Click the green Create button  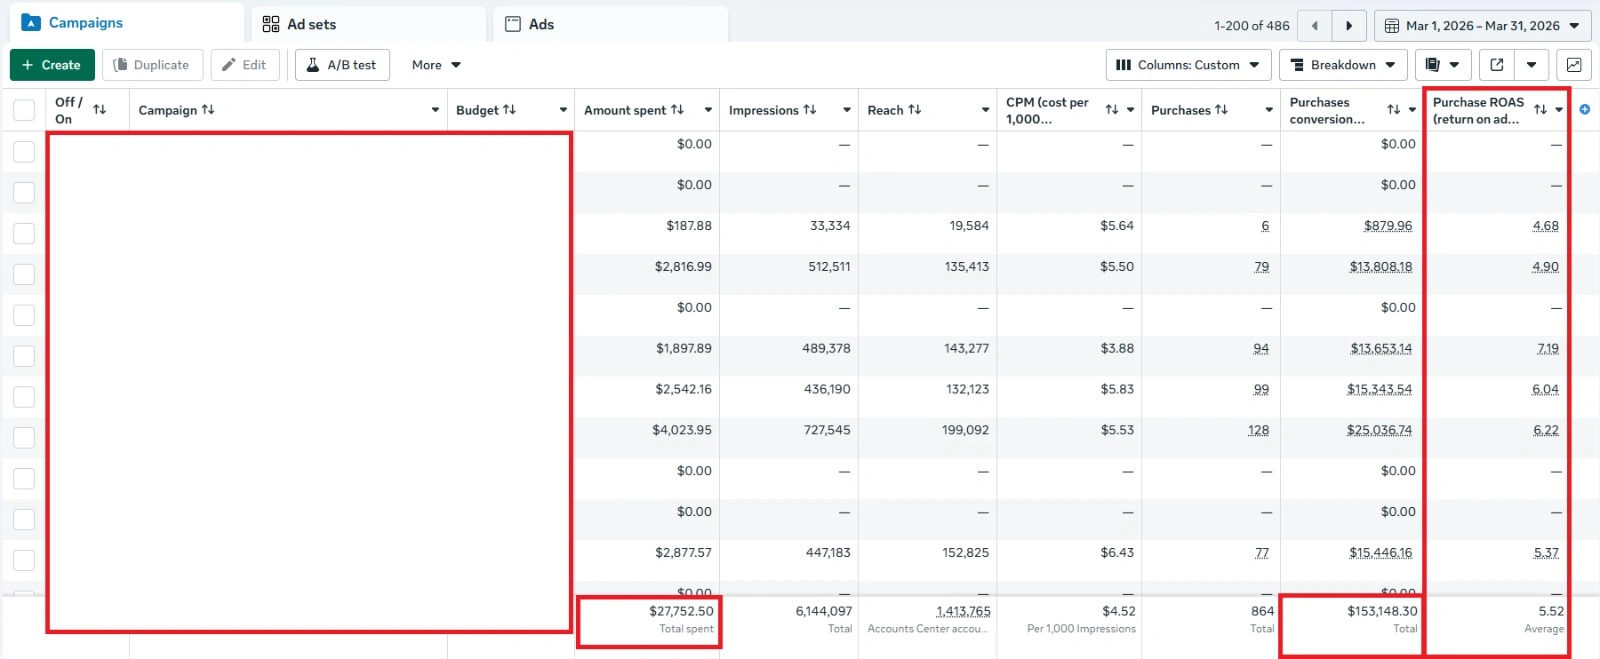click(52, 65)
